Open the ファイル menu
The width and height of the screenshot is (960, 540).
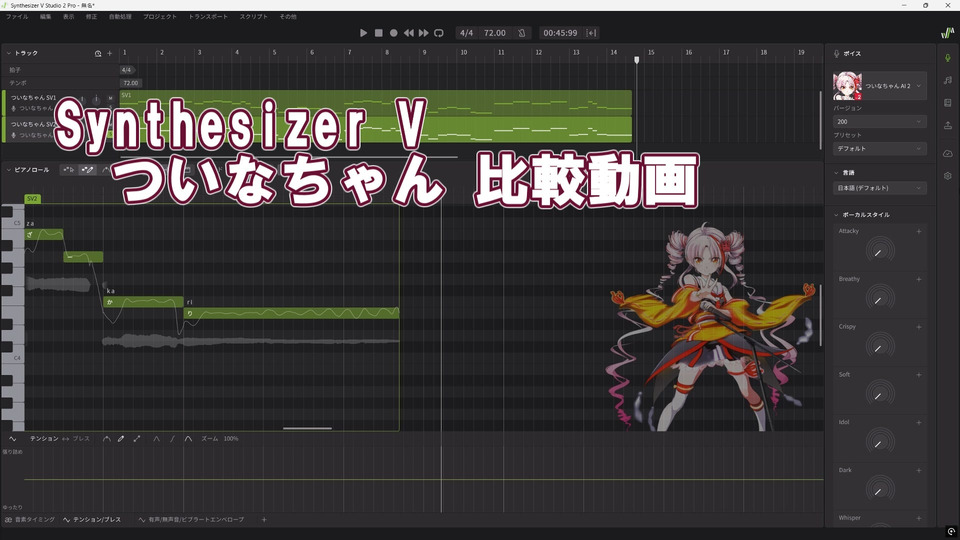click(17, 17)
